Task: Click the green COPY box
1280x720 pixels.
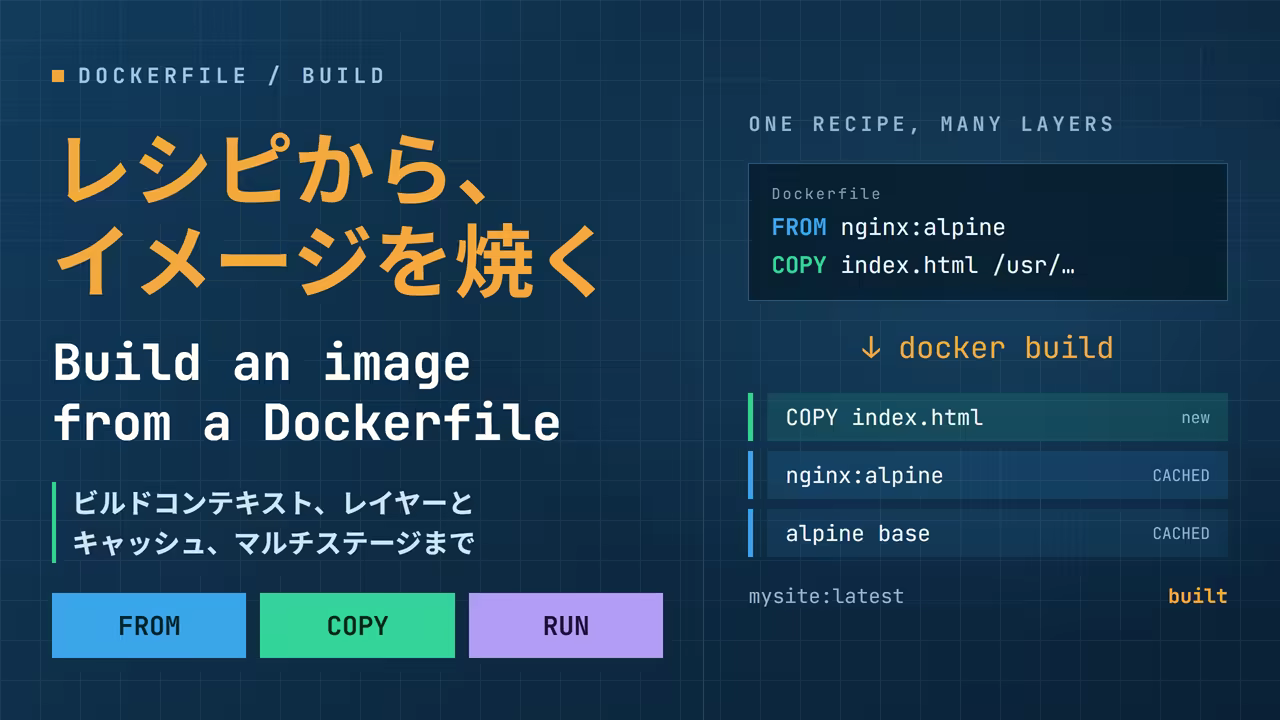Action: click(357, 626)
